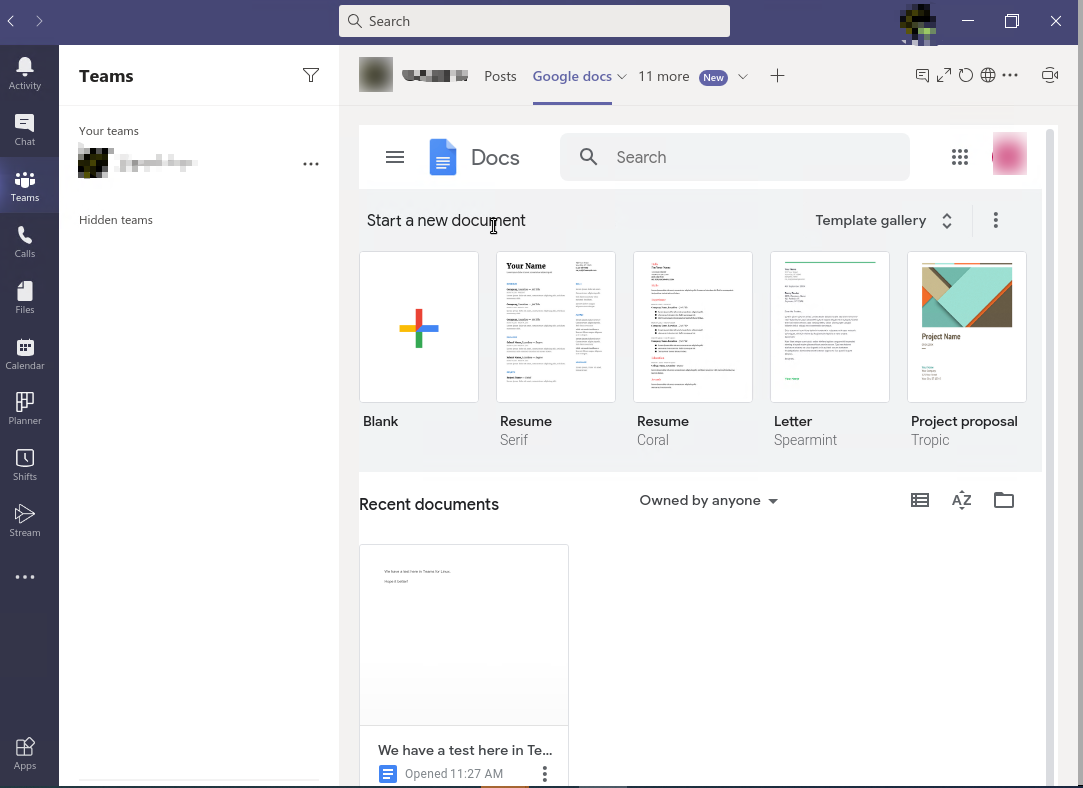Choose the Resume Coral template
The image size is (1083, 788).
693,327
